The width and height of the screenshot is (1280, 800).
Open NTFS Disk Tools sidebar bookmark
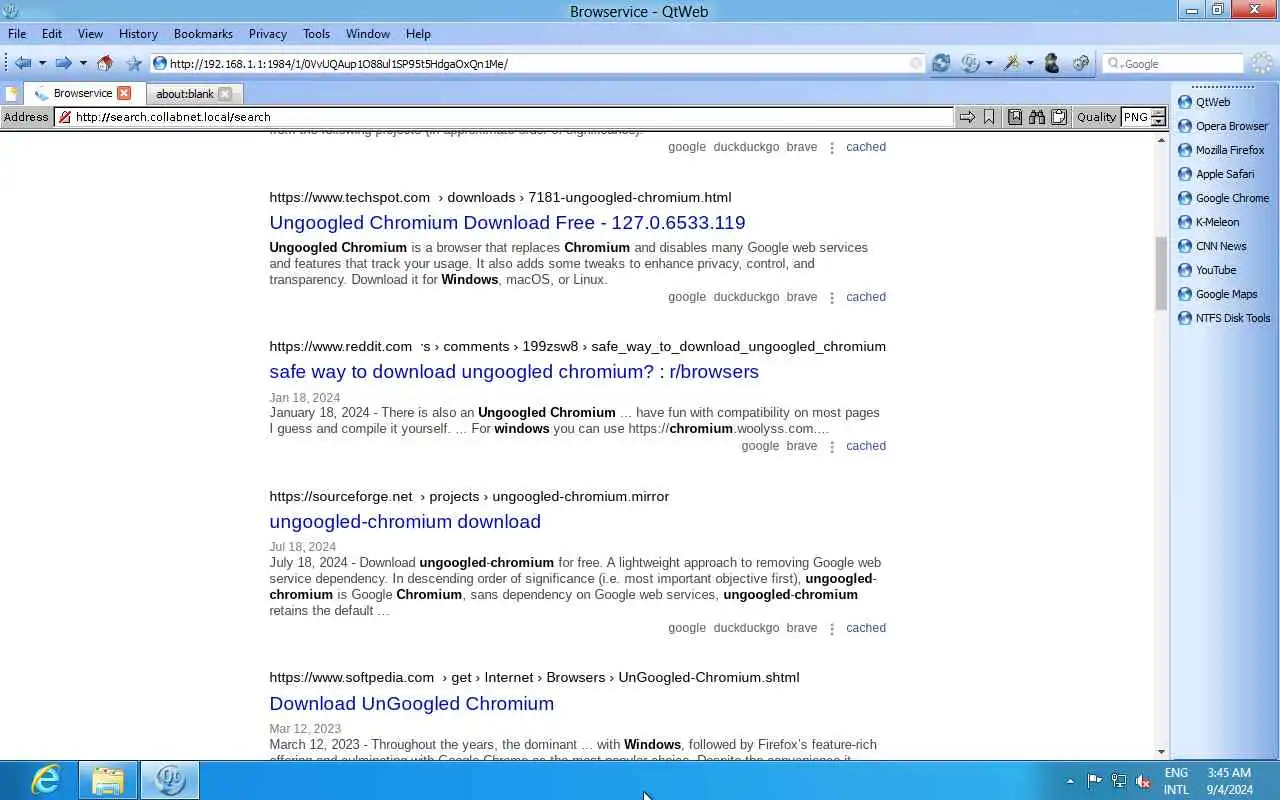coord(1224,318)
